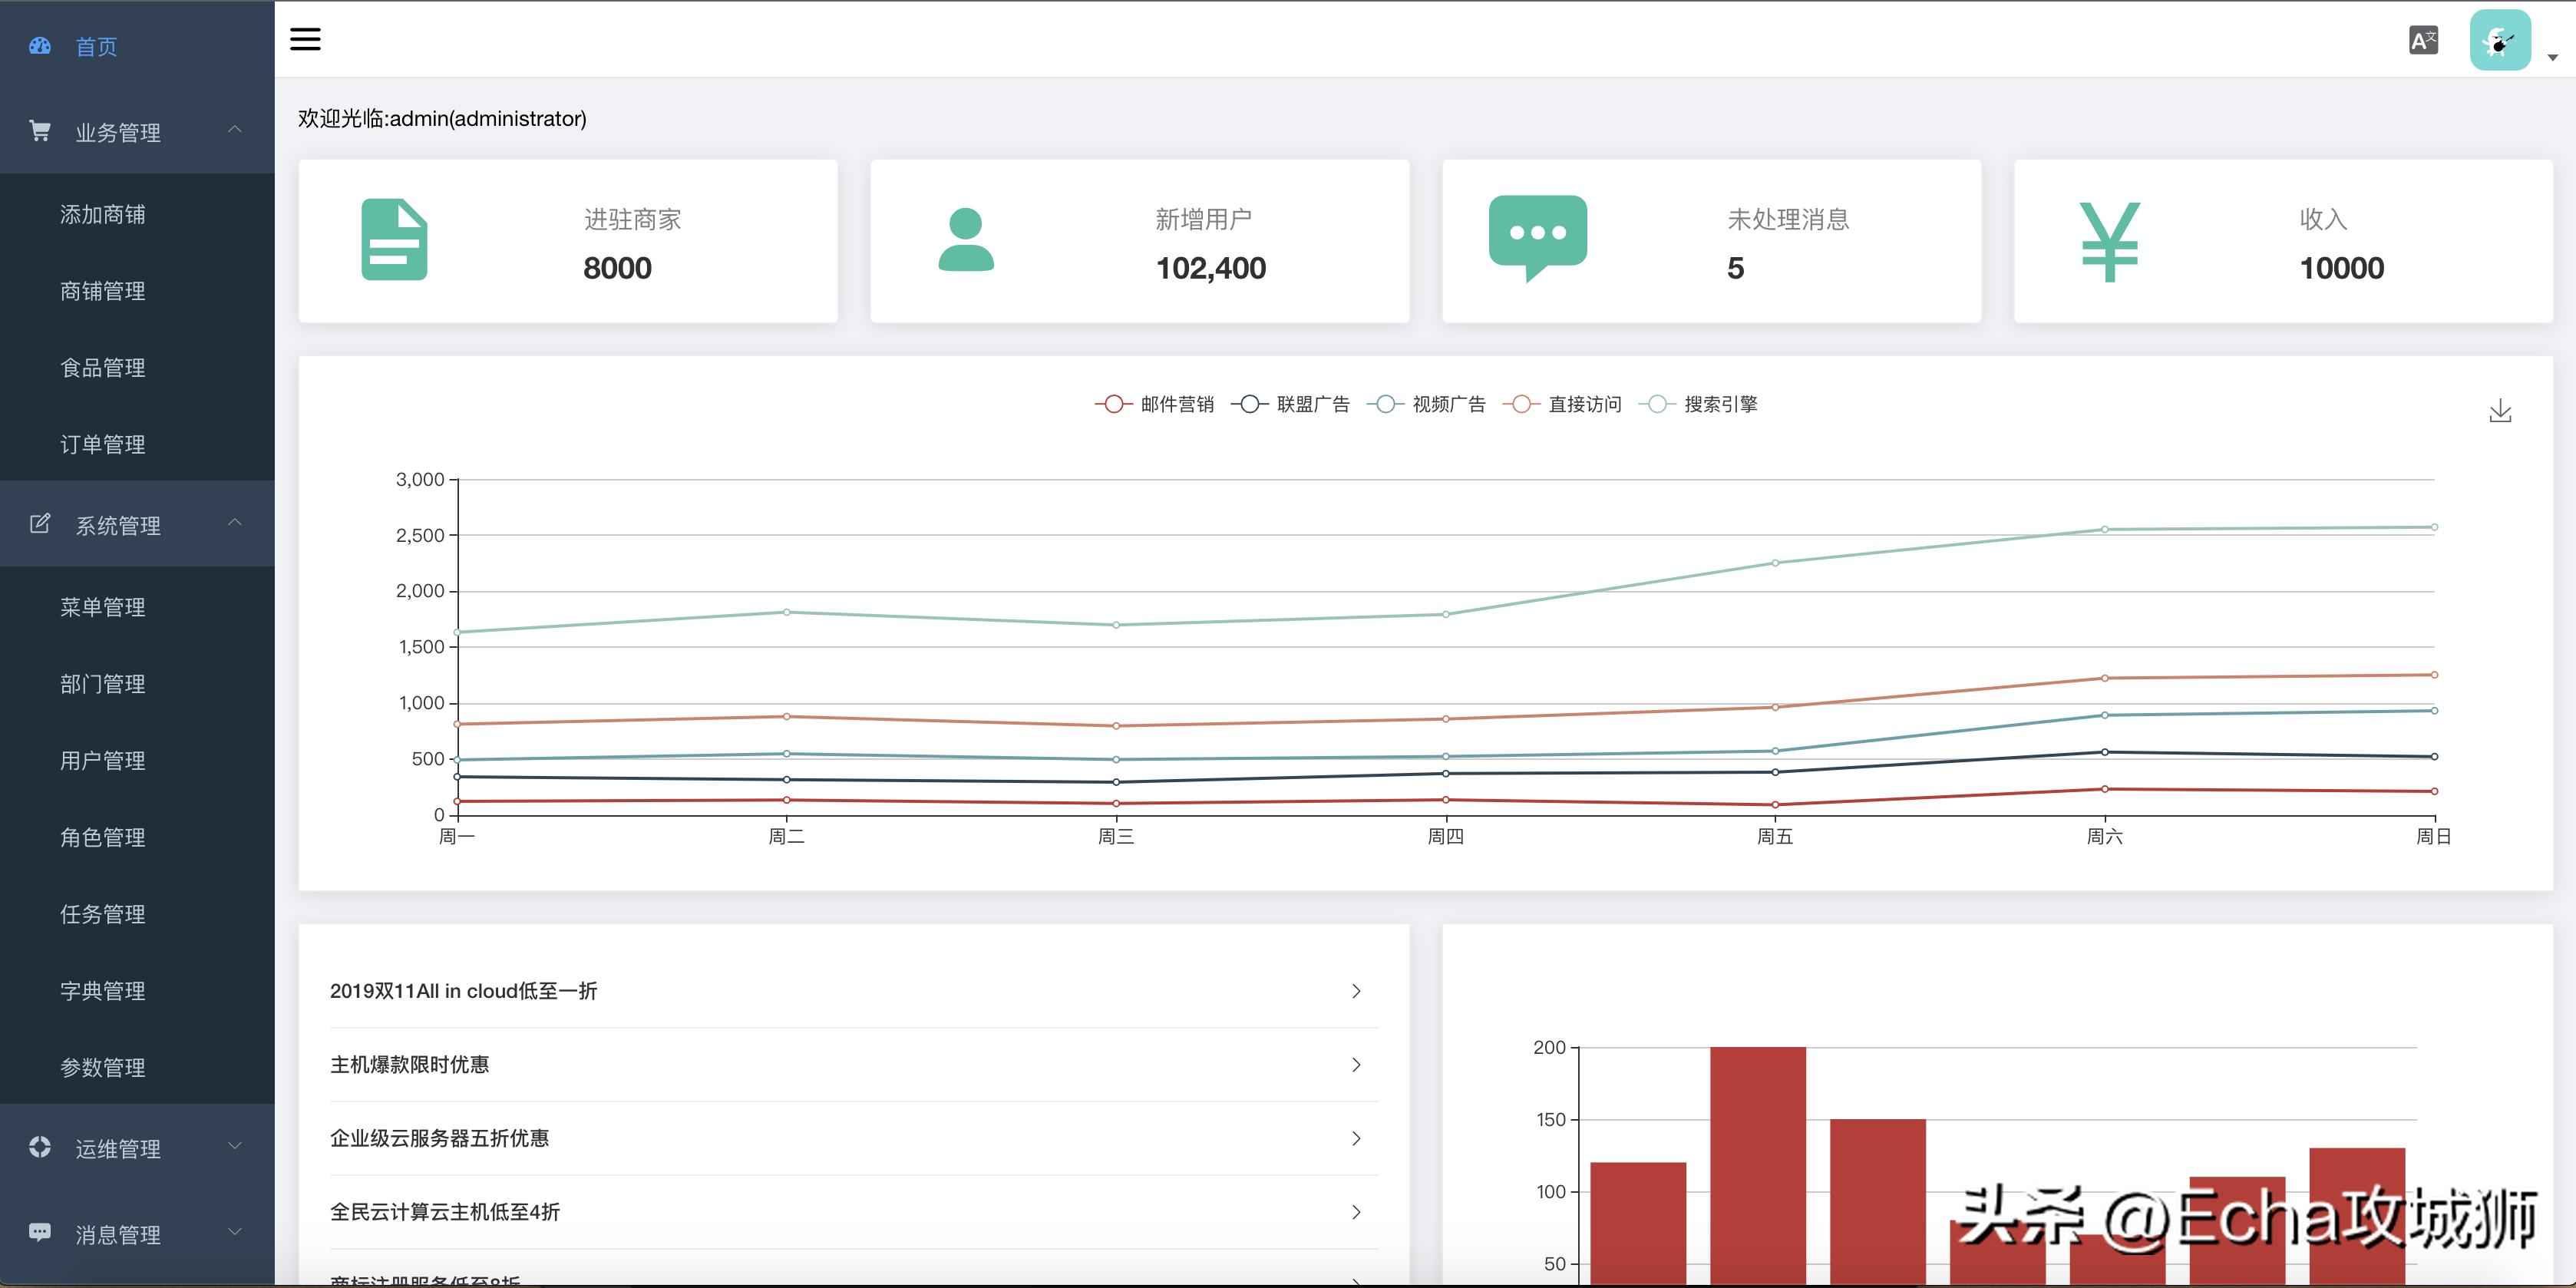
Task: Open 2019双11All in cloud低至一折 link
Action: coord(463,991)
